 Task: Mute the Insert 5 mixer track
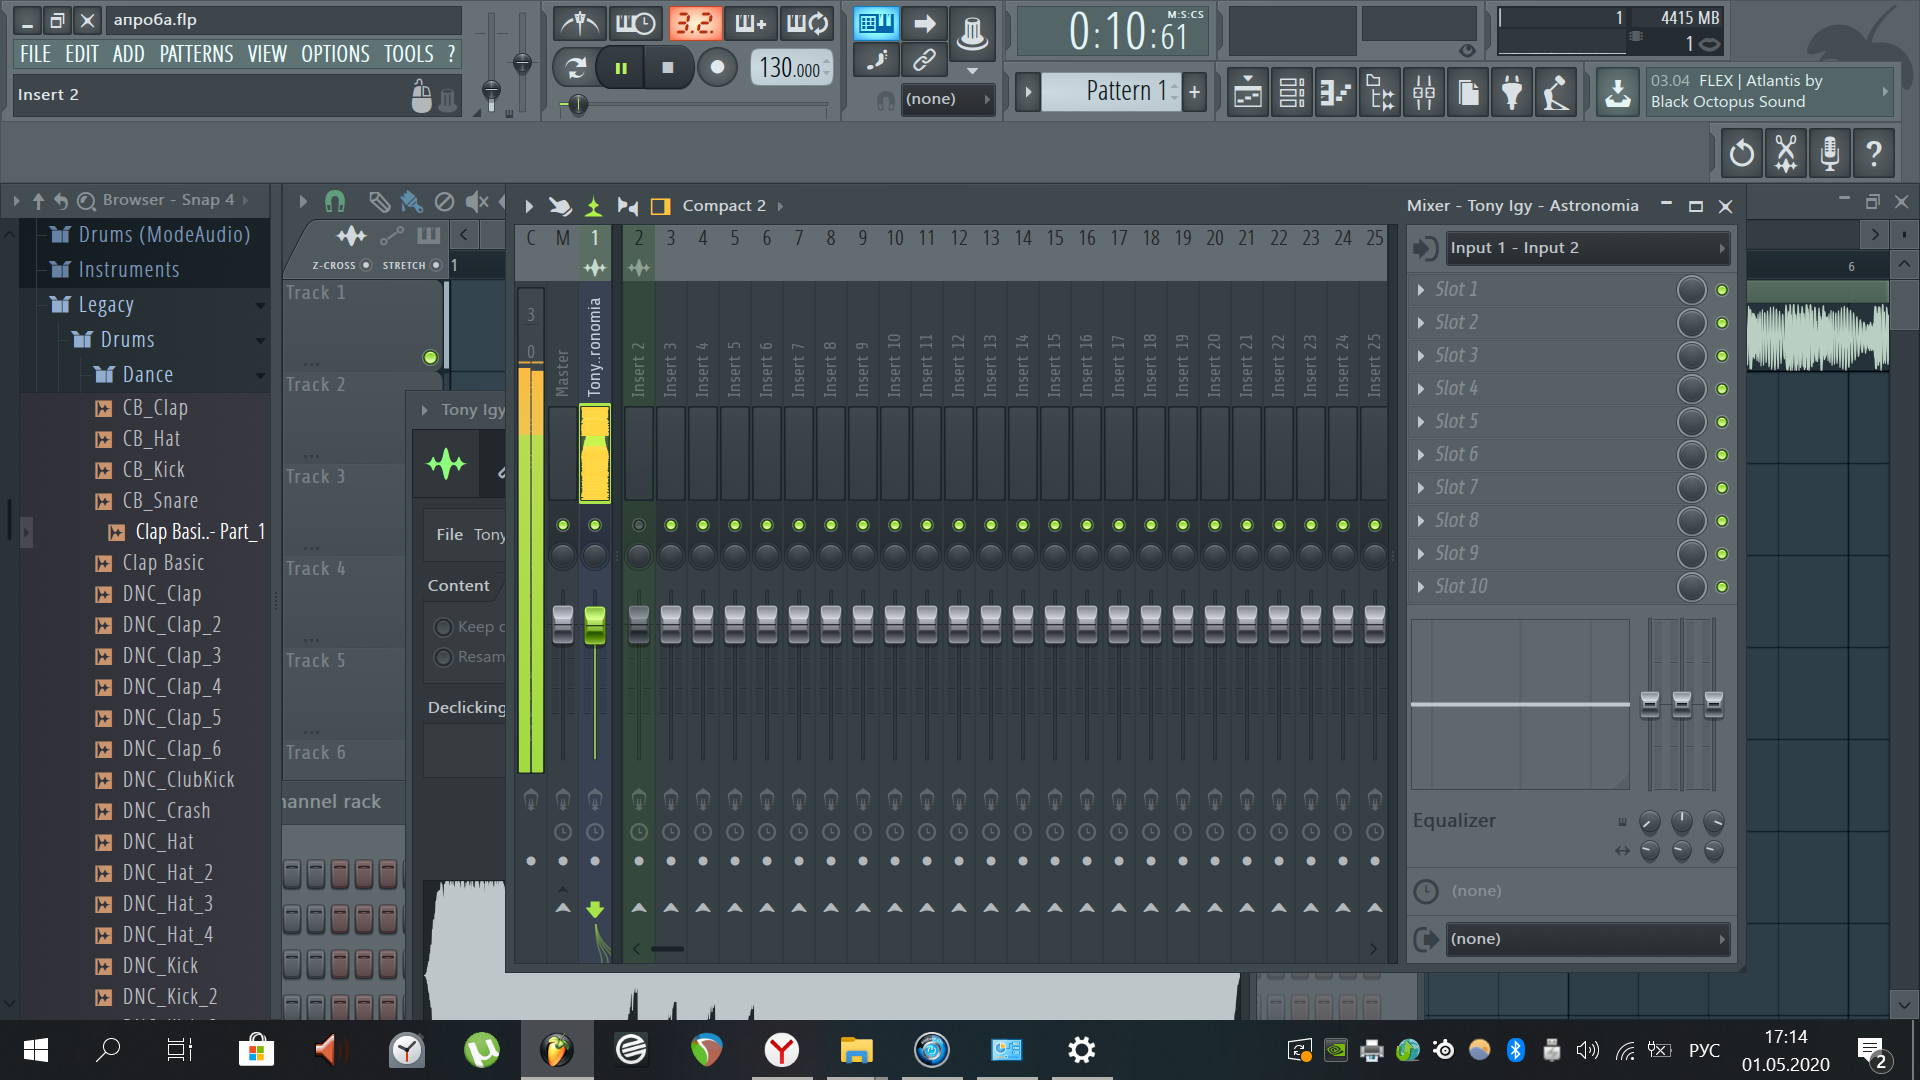click(x=735, y=525)
